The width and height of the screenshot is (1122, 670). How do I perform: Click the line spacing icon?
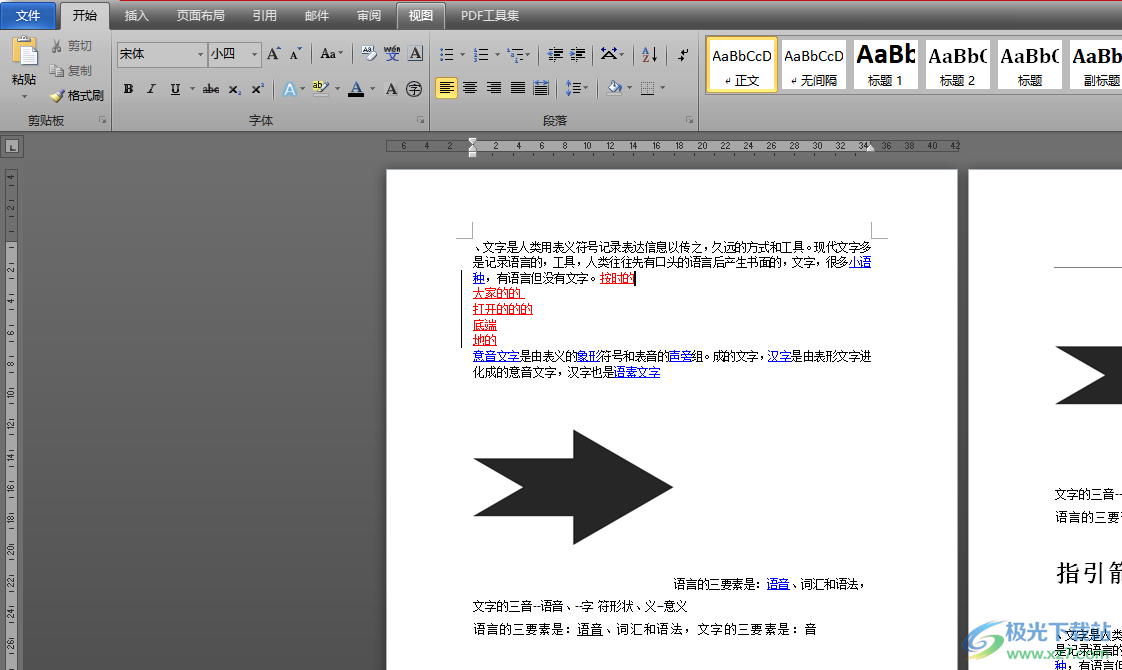[572, 88]
